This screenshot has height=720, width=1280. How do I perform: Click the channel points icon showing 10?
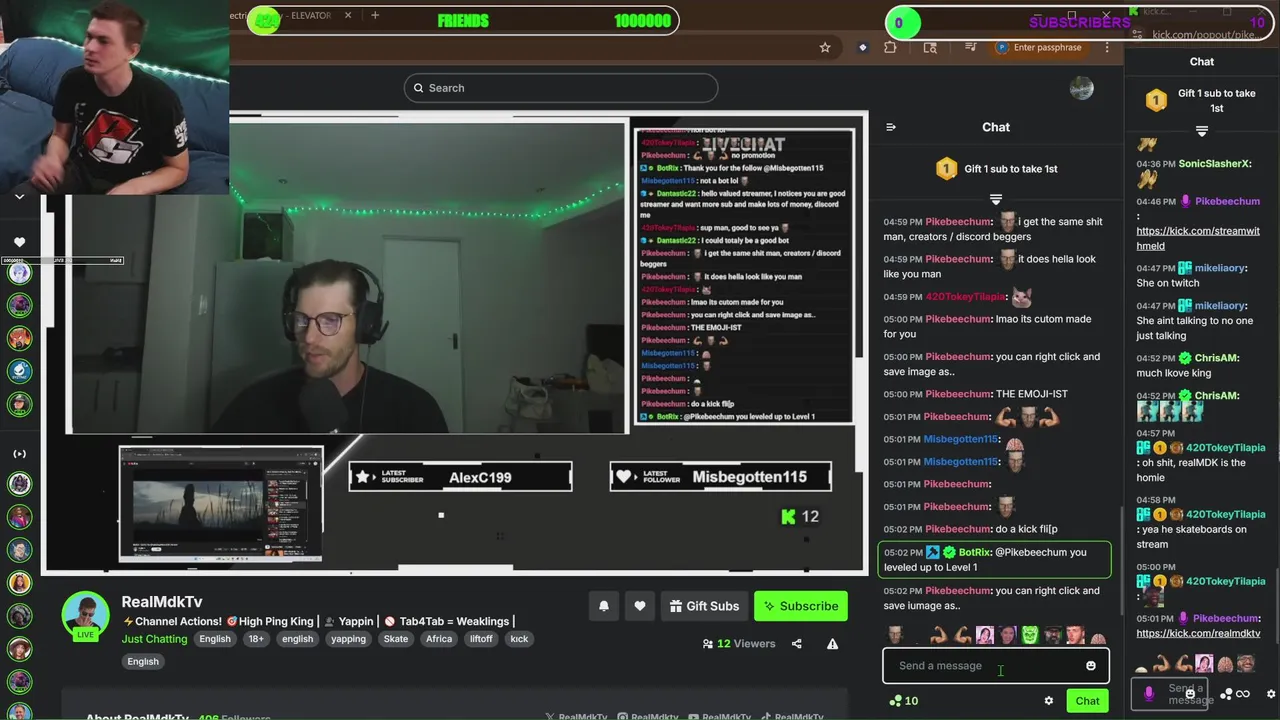904,701
